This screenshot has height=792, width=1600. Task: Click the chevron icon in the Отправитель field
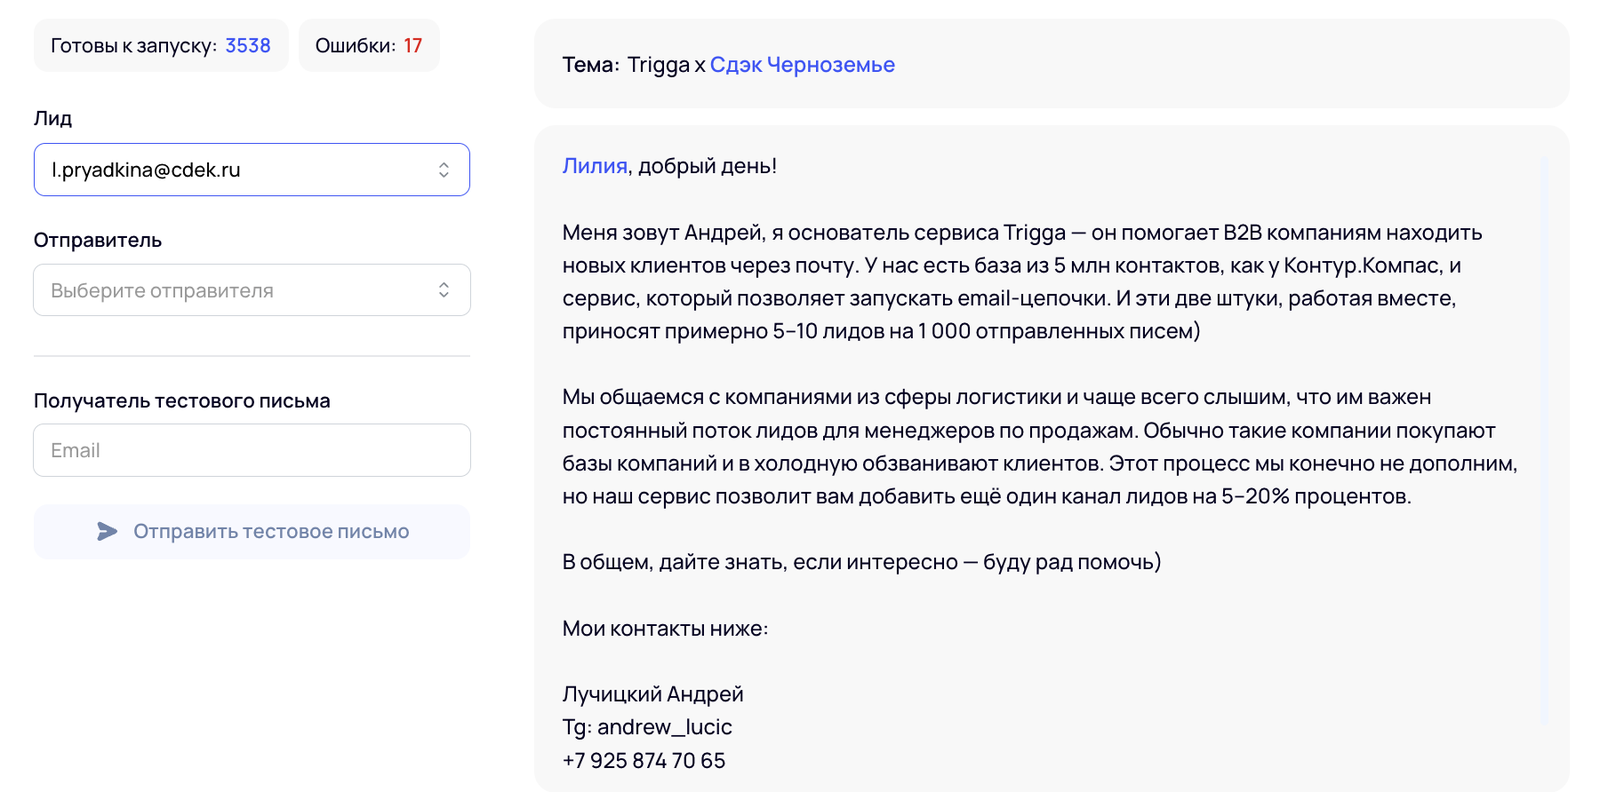444,290
